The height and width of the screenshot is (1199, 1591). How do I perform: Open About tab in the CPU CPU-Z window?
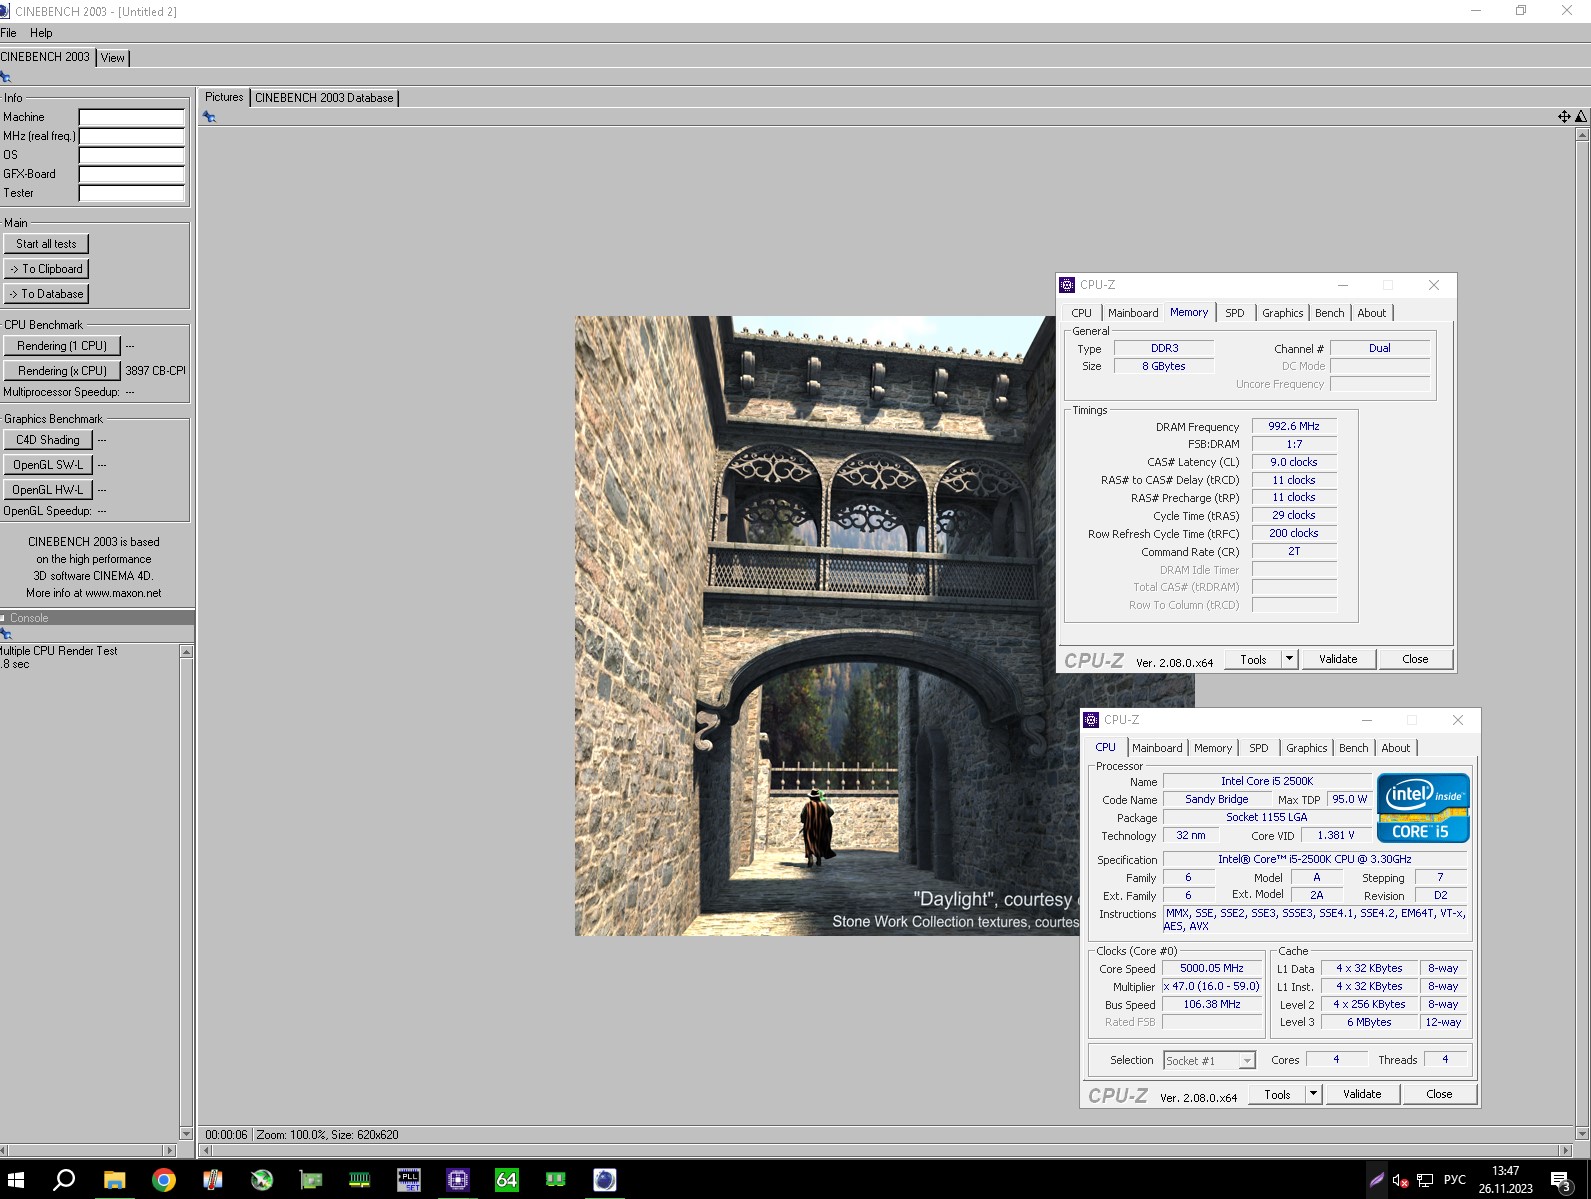click(x=1395, y=748)
